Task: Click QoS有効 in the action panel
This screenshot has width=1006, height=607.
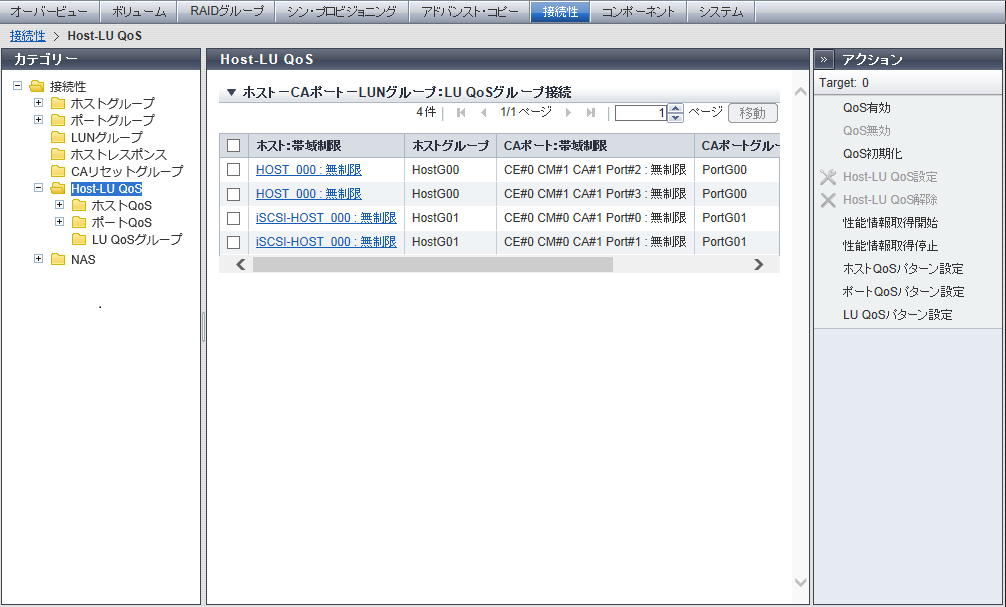Action: [x=866, y=108]
